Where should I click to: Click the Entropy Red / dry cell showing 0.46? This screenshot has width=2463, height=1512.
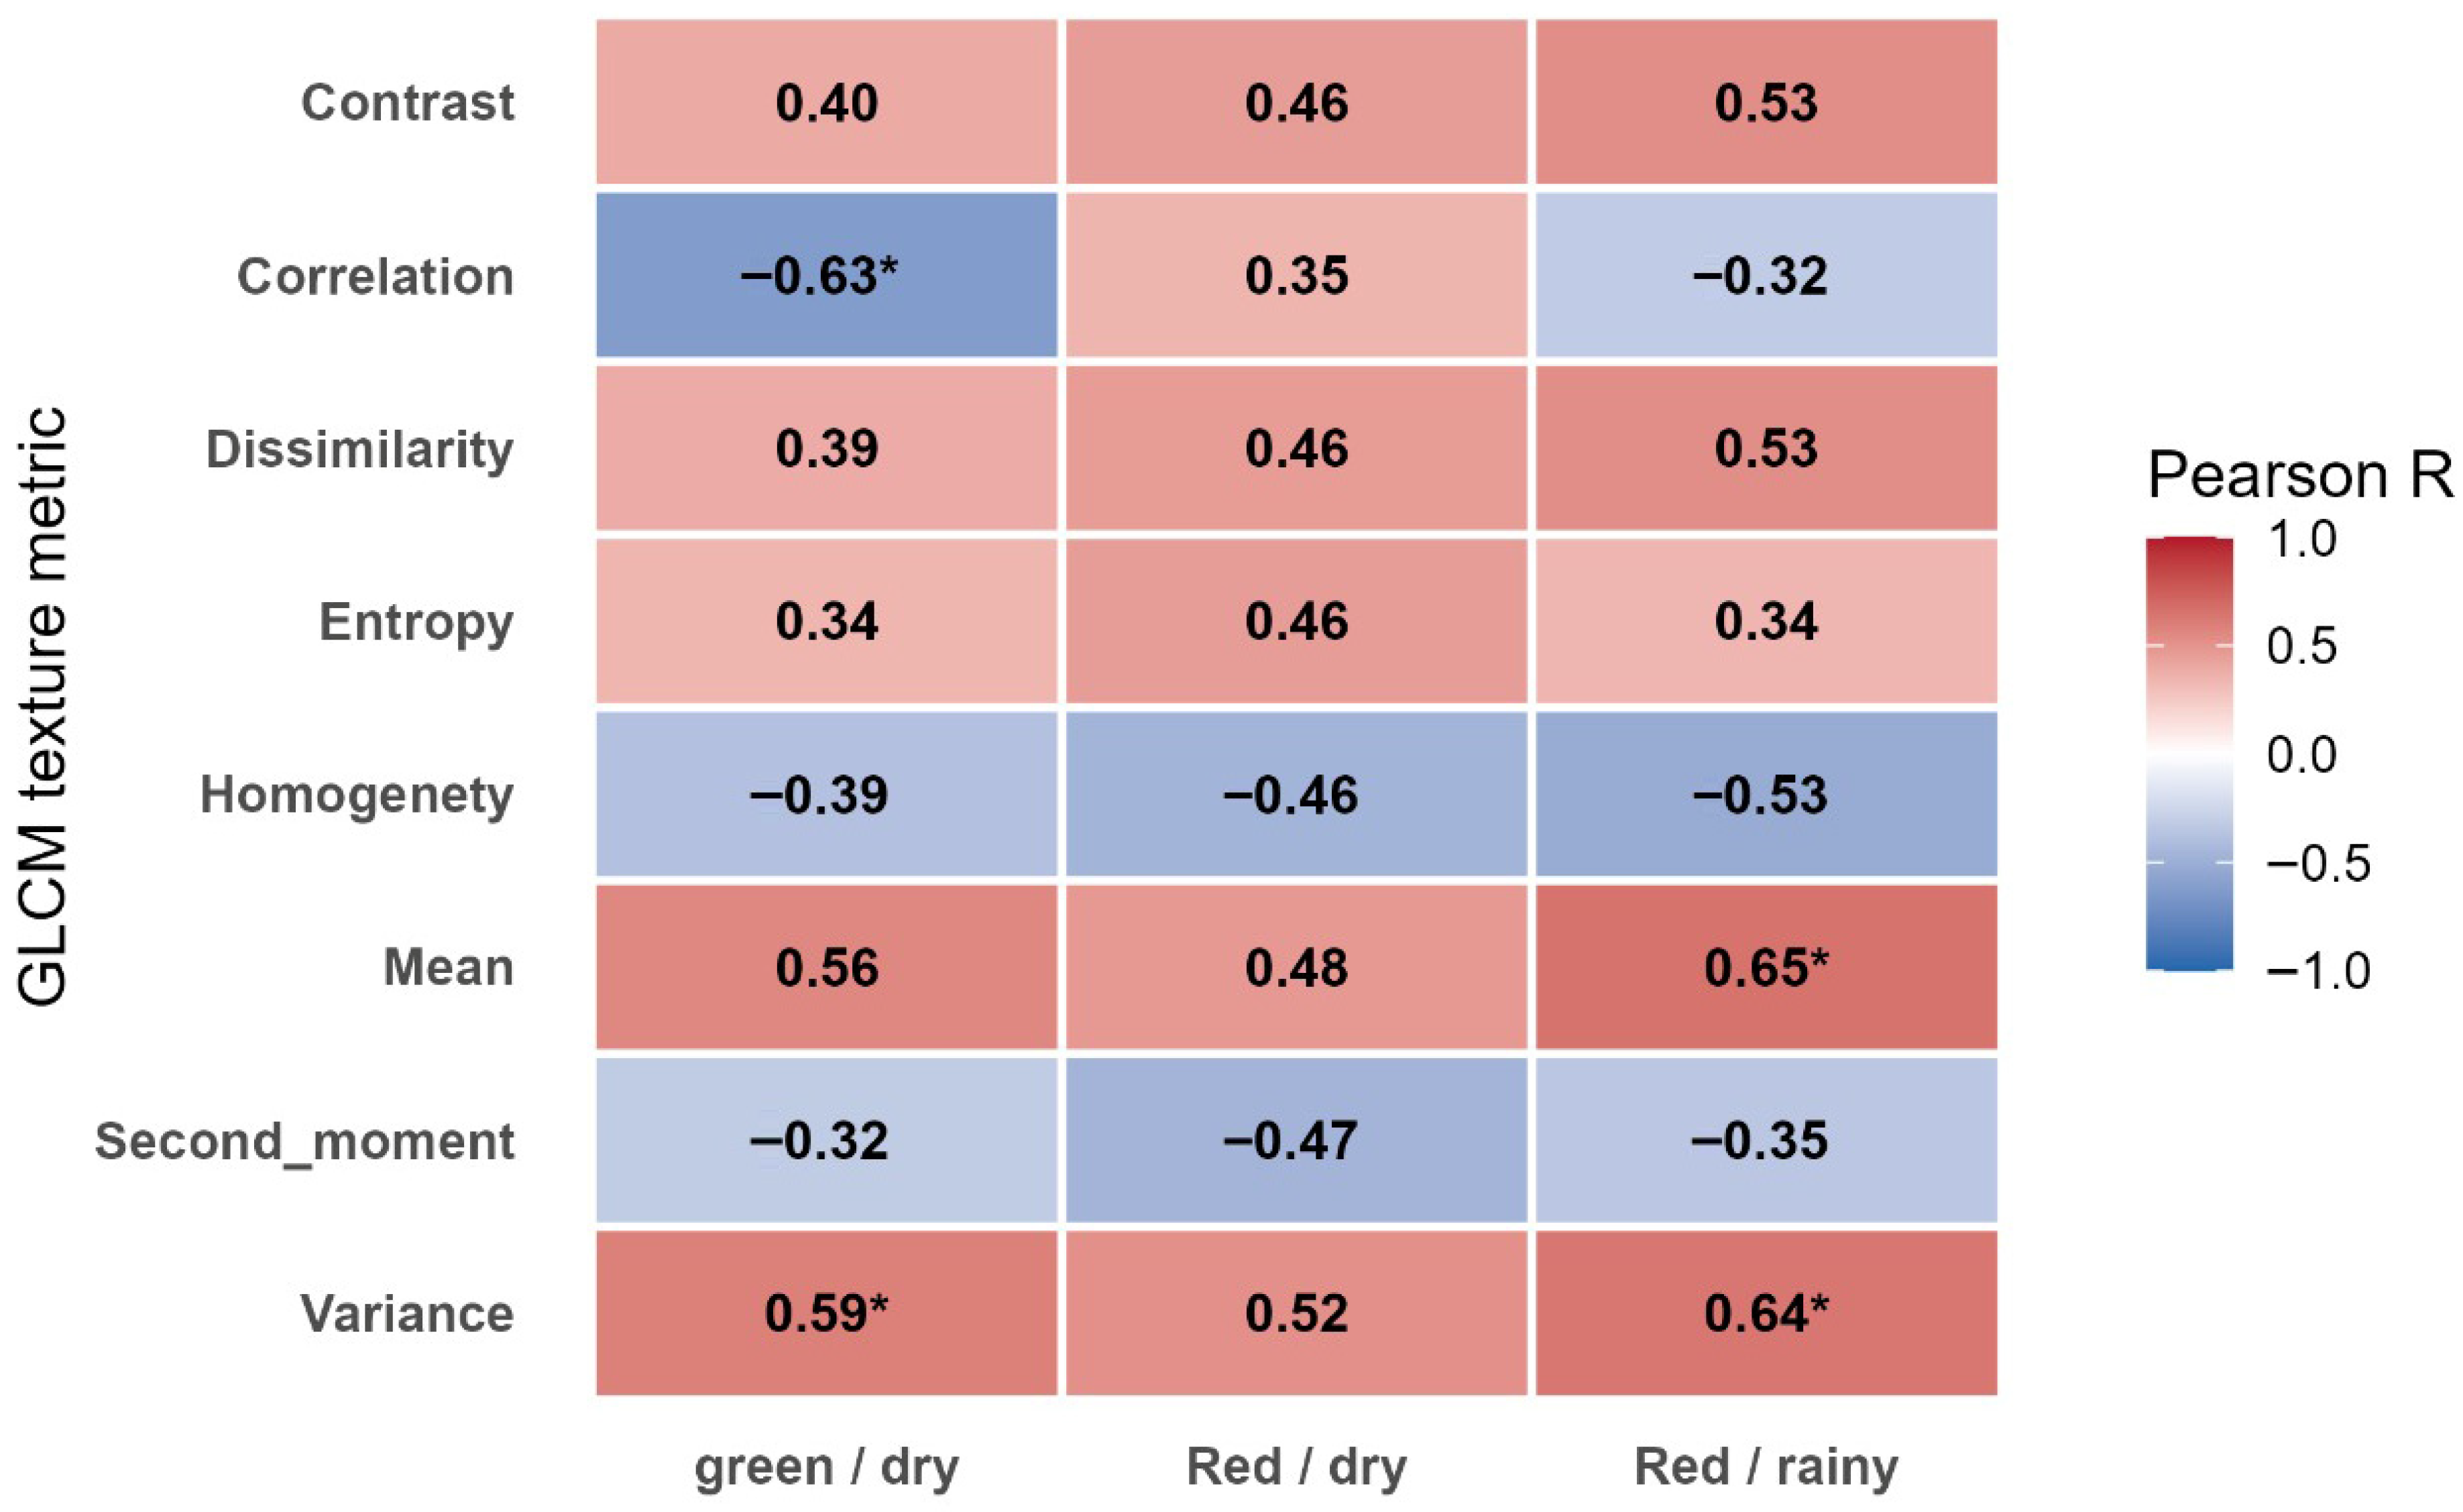1296,621
